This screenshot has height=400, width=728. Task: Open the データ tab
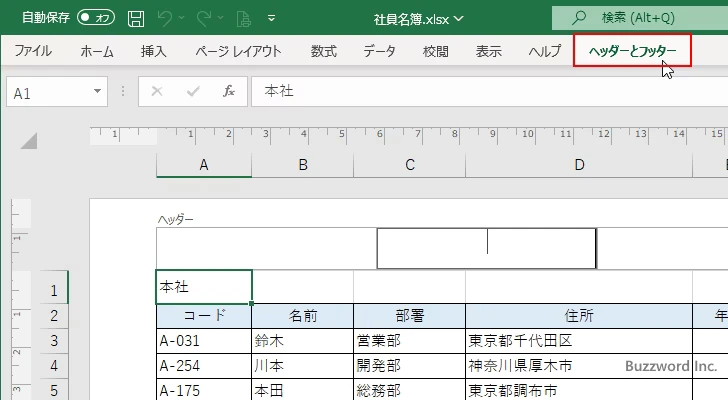[379, 51]
